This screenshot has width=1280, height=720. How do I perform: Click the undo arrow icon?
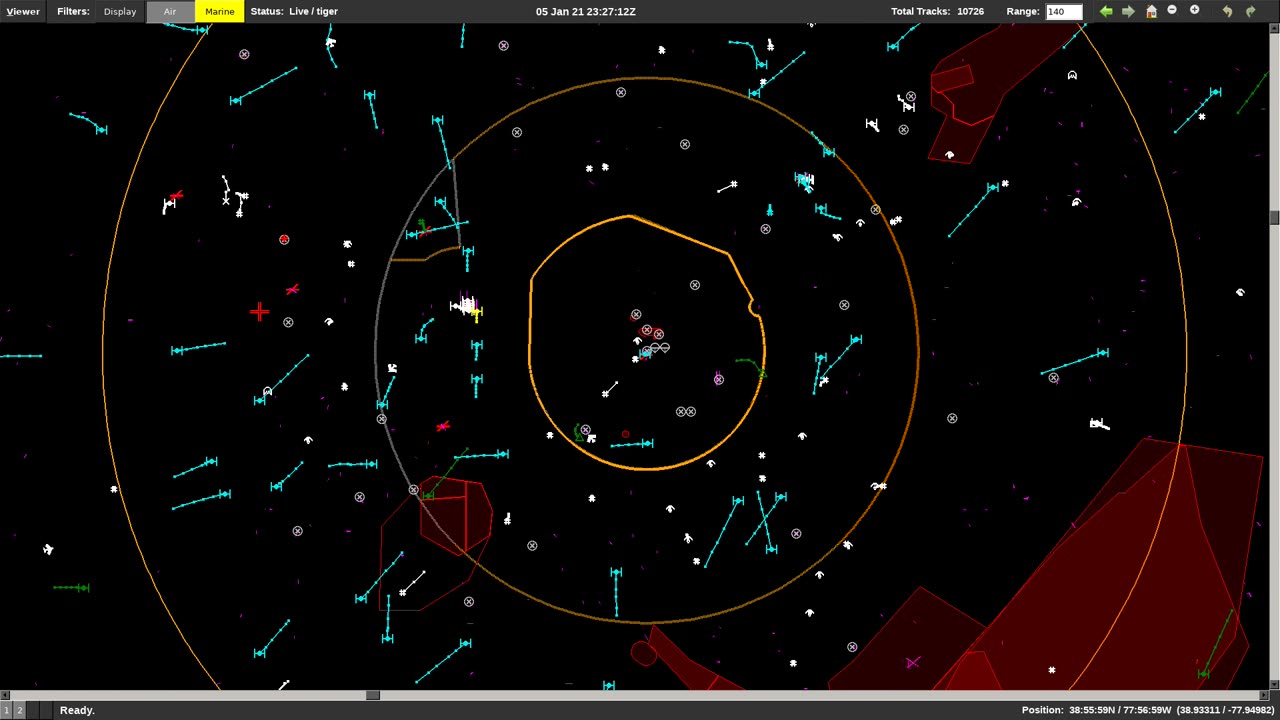click(1227, 11)
